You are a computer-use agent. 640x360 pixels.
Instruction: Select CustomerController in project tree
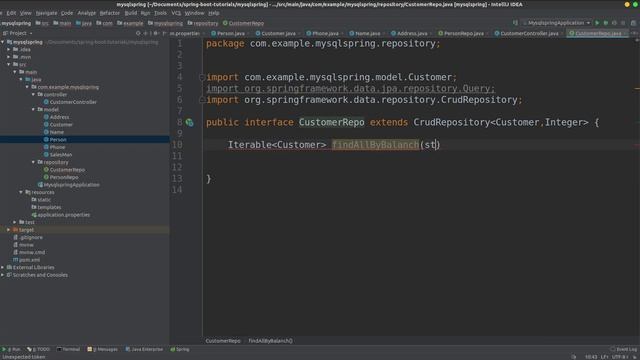click(x=70, y=102)
